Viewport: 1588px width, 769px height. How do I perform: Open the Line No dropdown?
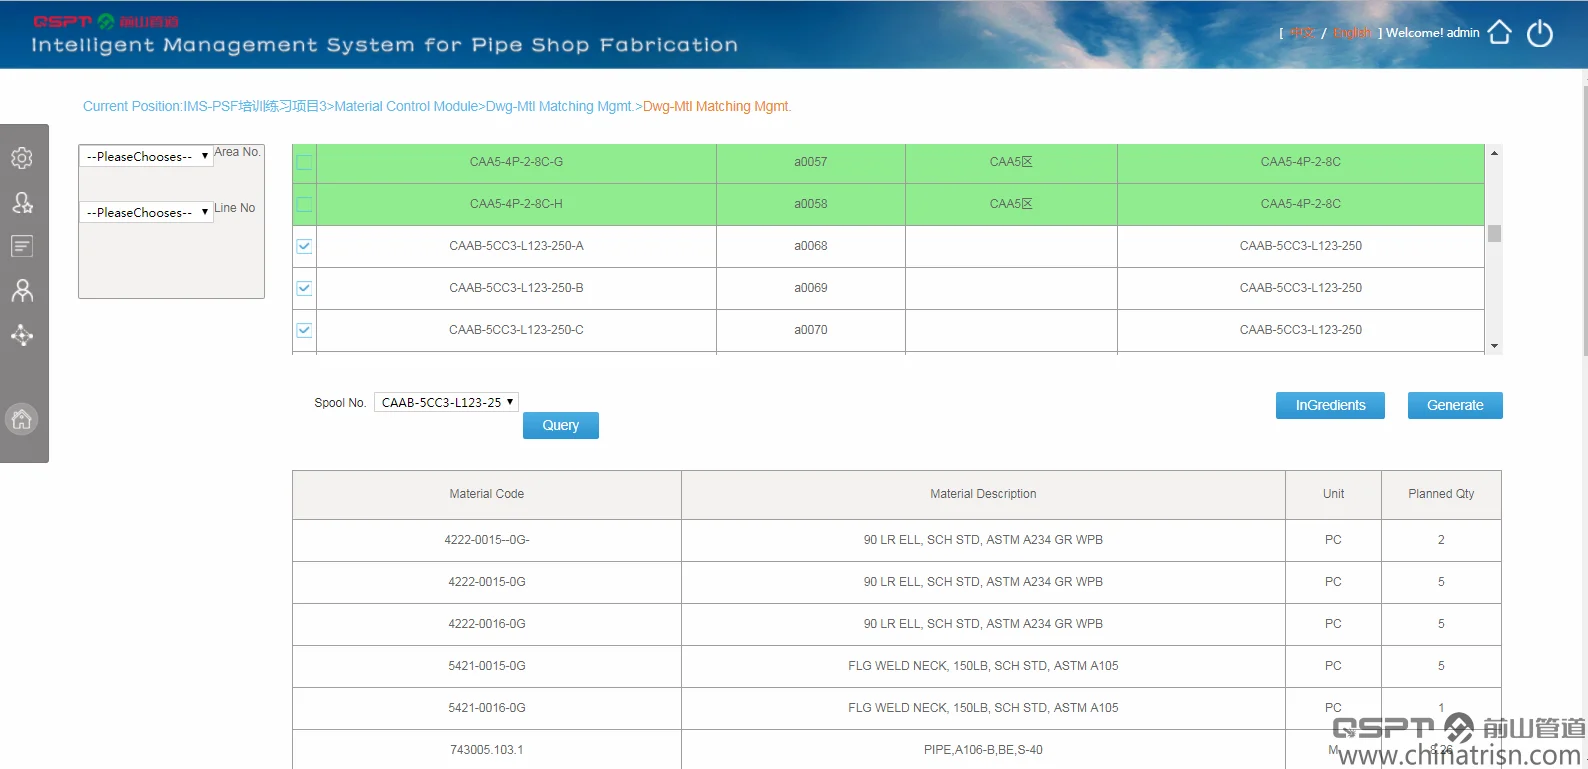click(x=146, y=212)
